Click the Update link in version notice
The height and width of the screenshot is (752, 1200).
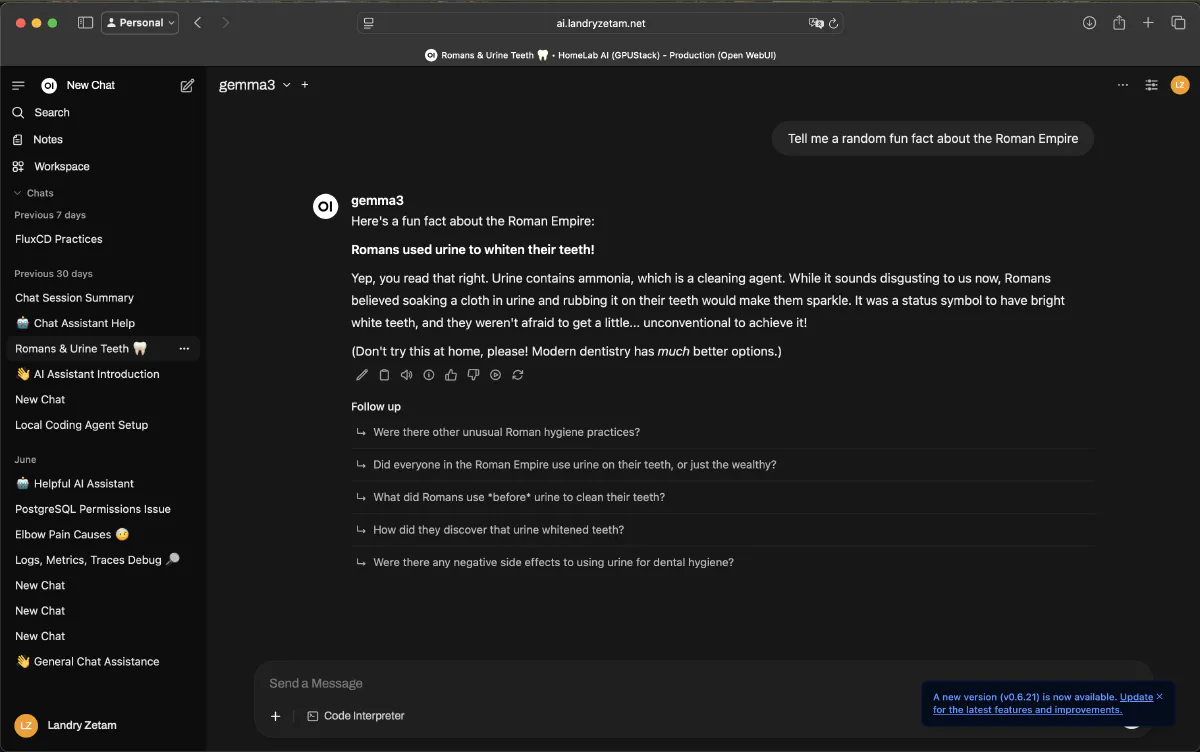1136,697
